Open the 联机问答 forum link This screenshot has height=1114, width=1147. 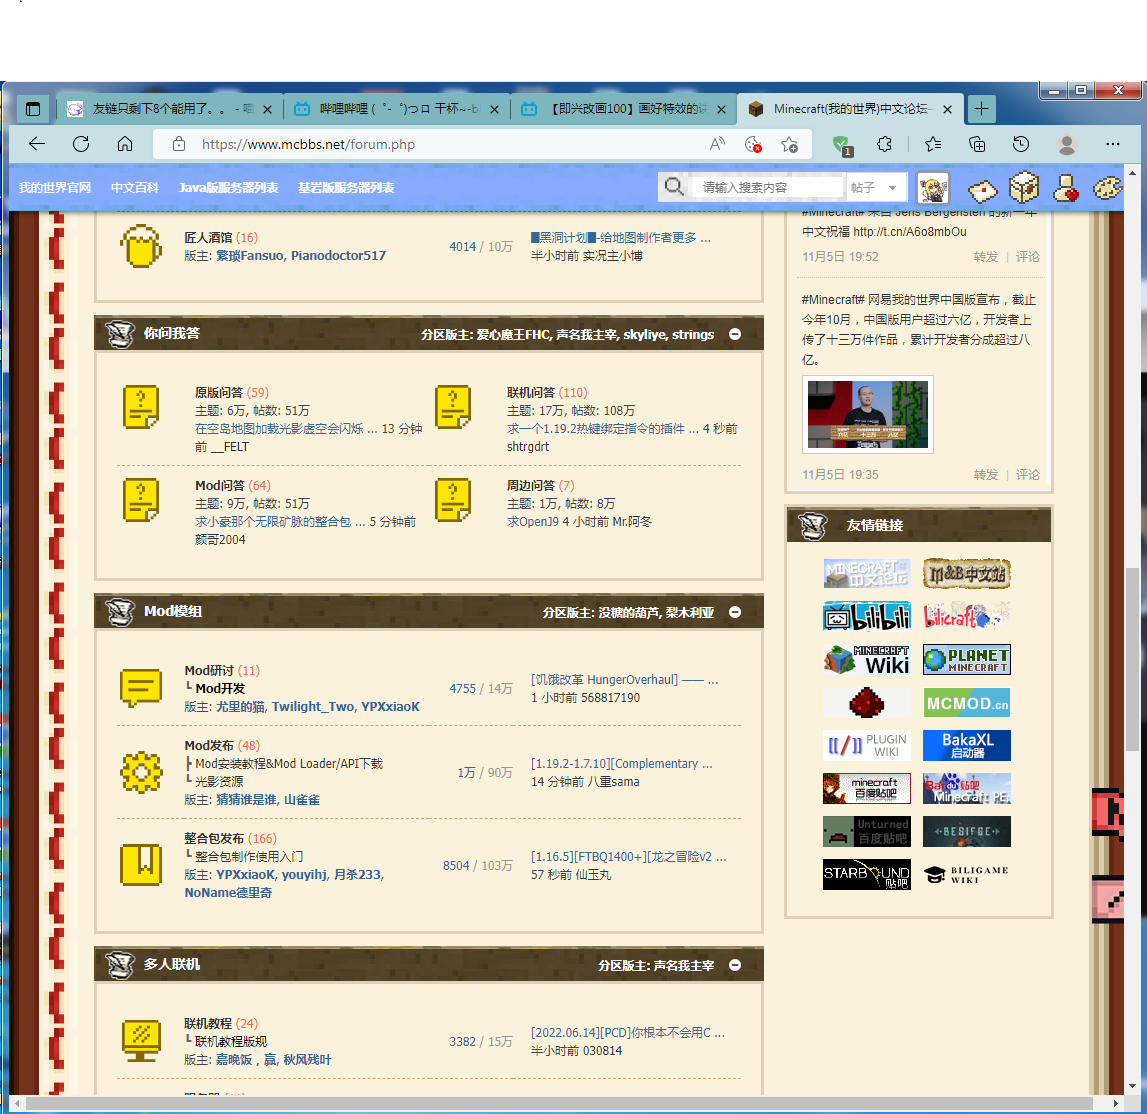(x=531, y=393)
